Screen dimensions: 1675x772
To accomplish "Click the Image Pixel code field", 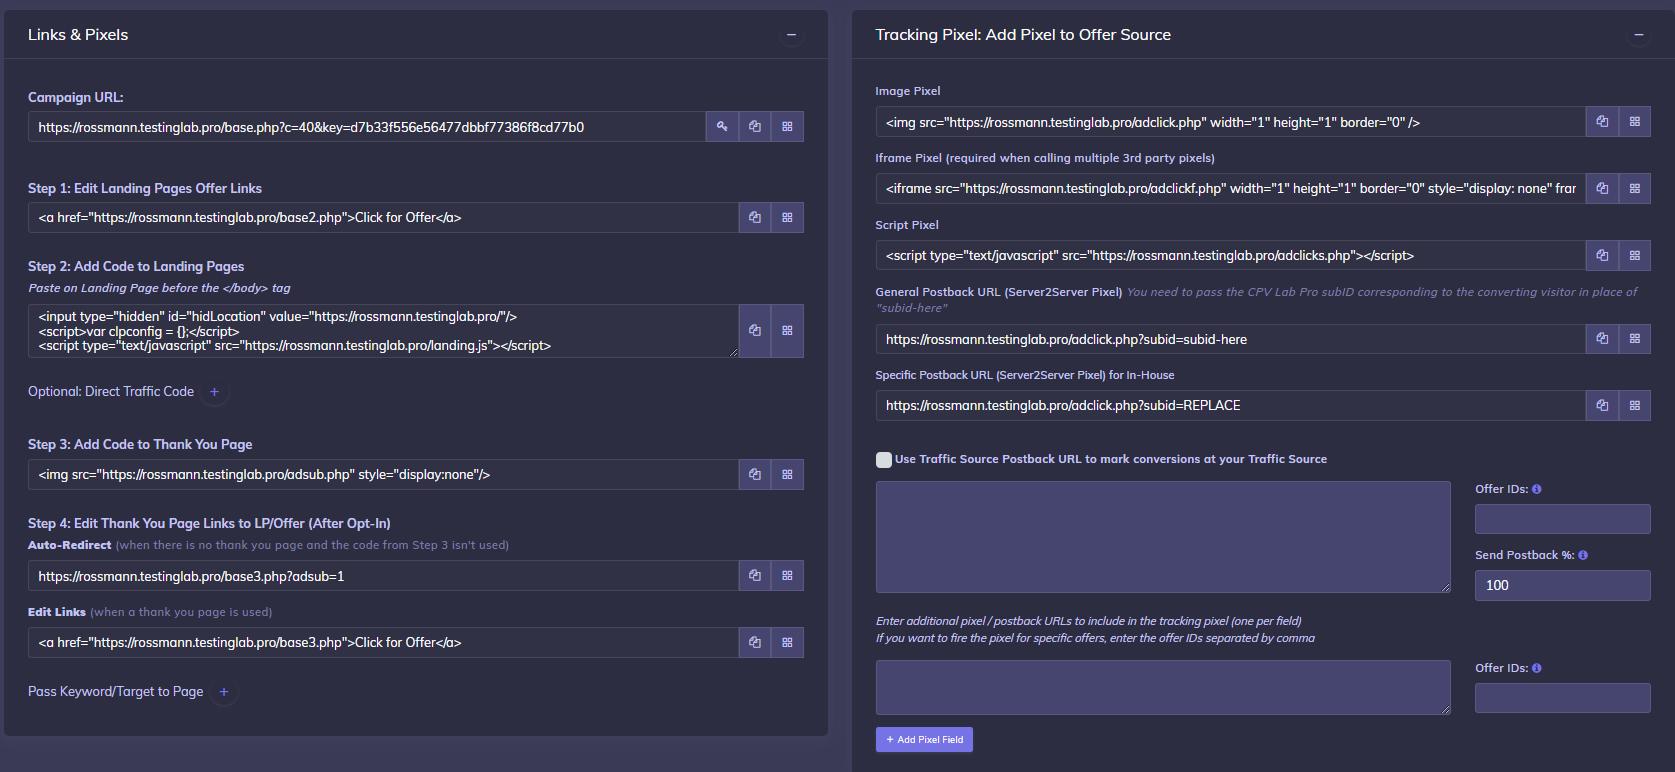I will pyautogui.click(x=1231, y=122).
